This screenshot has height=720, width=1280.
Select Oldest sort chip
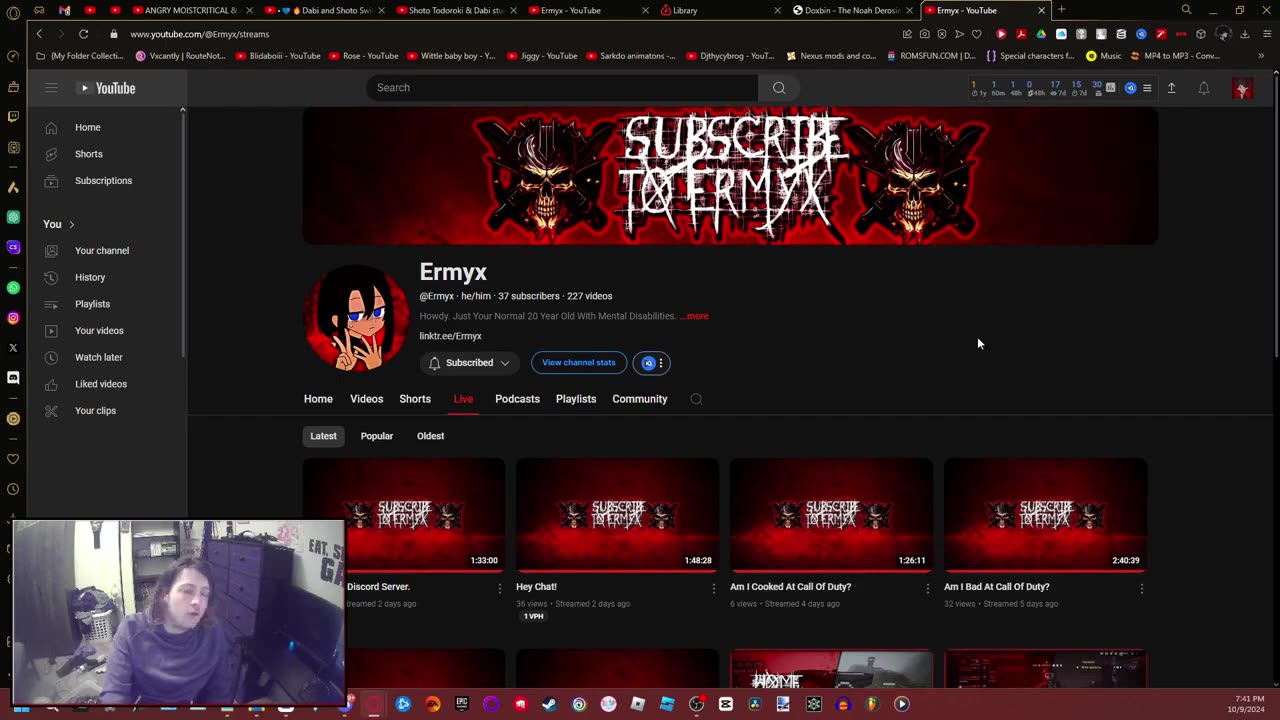coord(430,436)
